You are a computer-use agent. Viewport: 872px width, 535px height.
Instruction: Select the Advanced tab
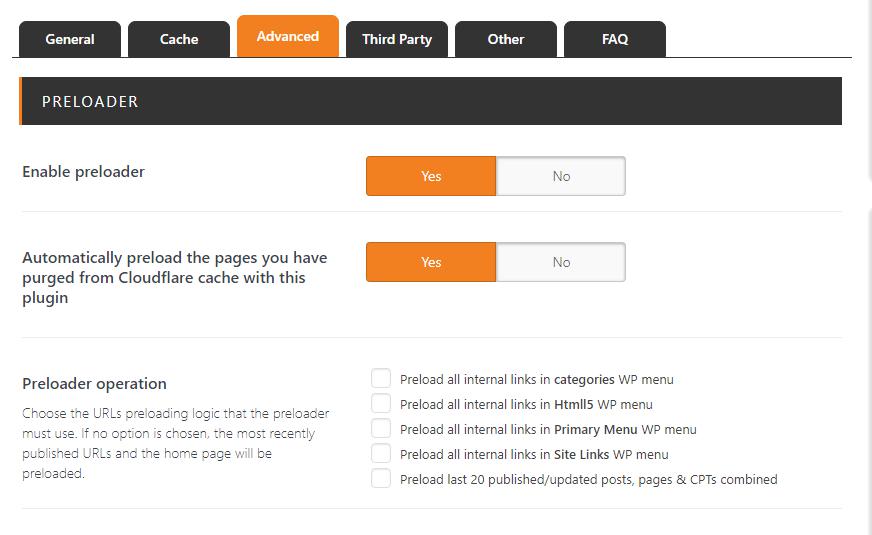pyautogui.click(x=288, y=36)
